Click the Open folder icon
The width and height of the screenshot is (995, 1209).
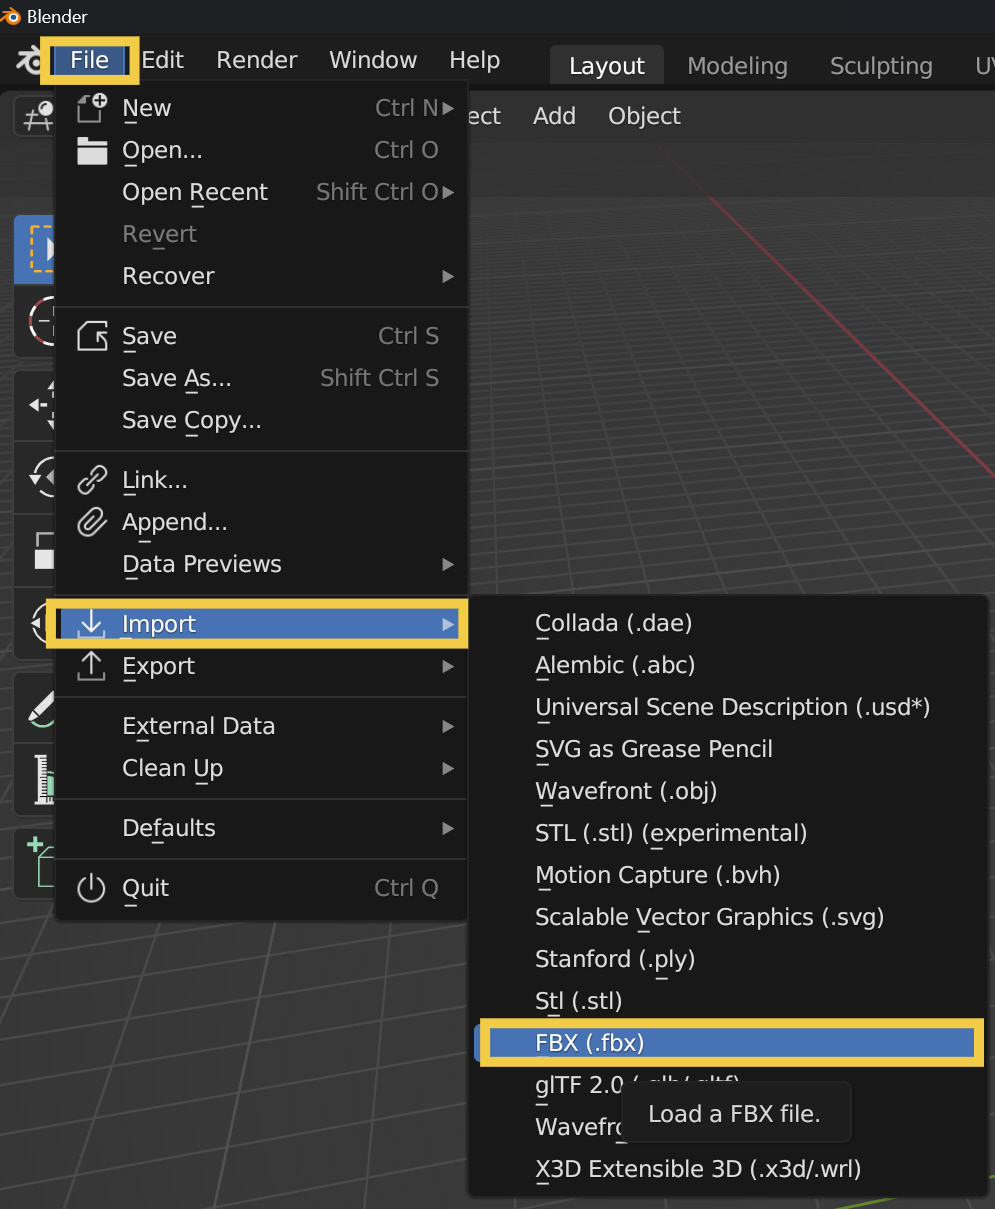click(92, 150)
